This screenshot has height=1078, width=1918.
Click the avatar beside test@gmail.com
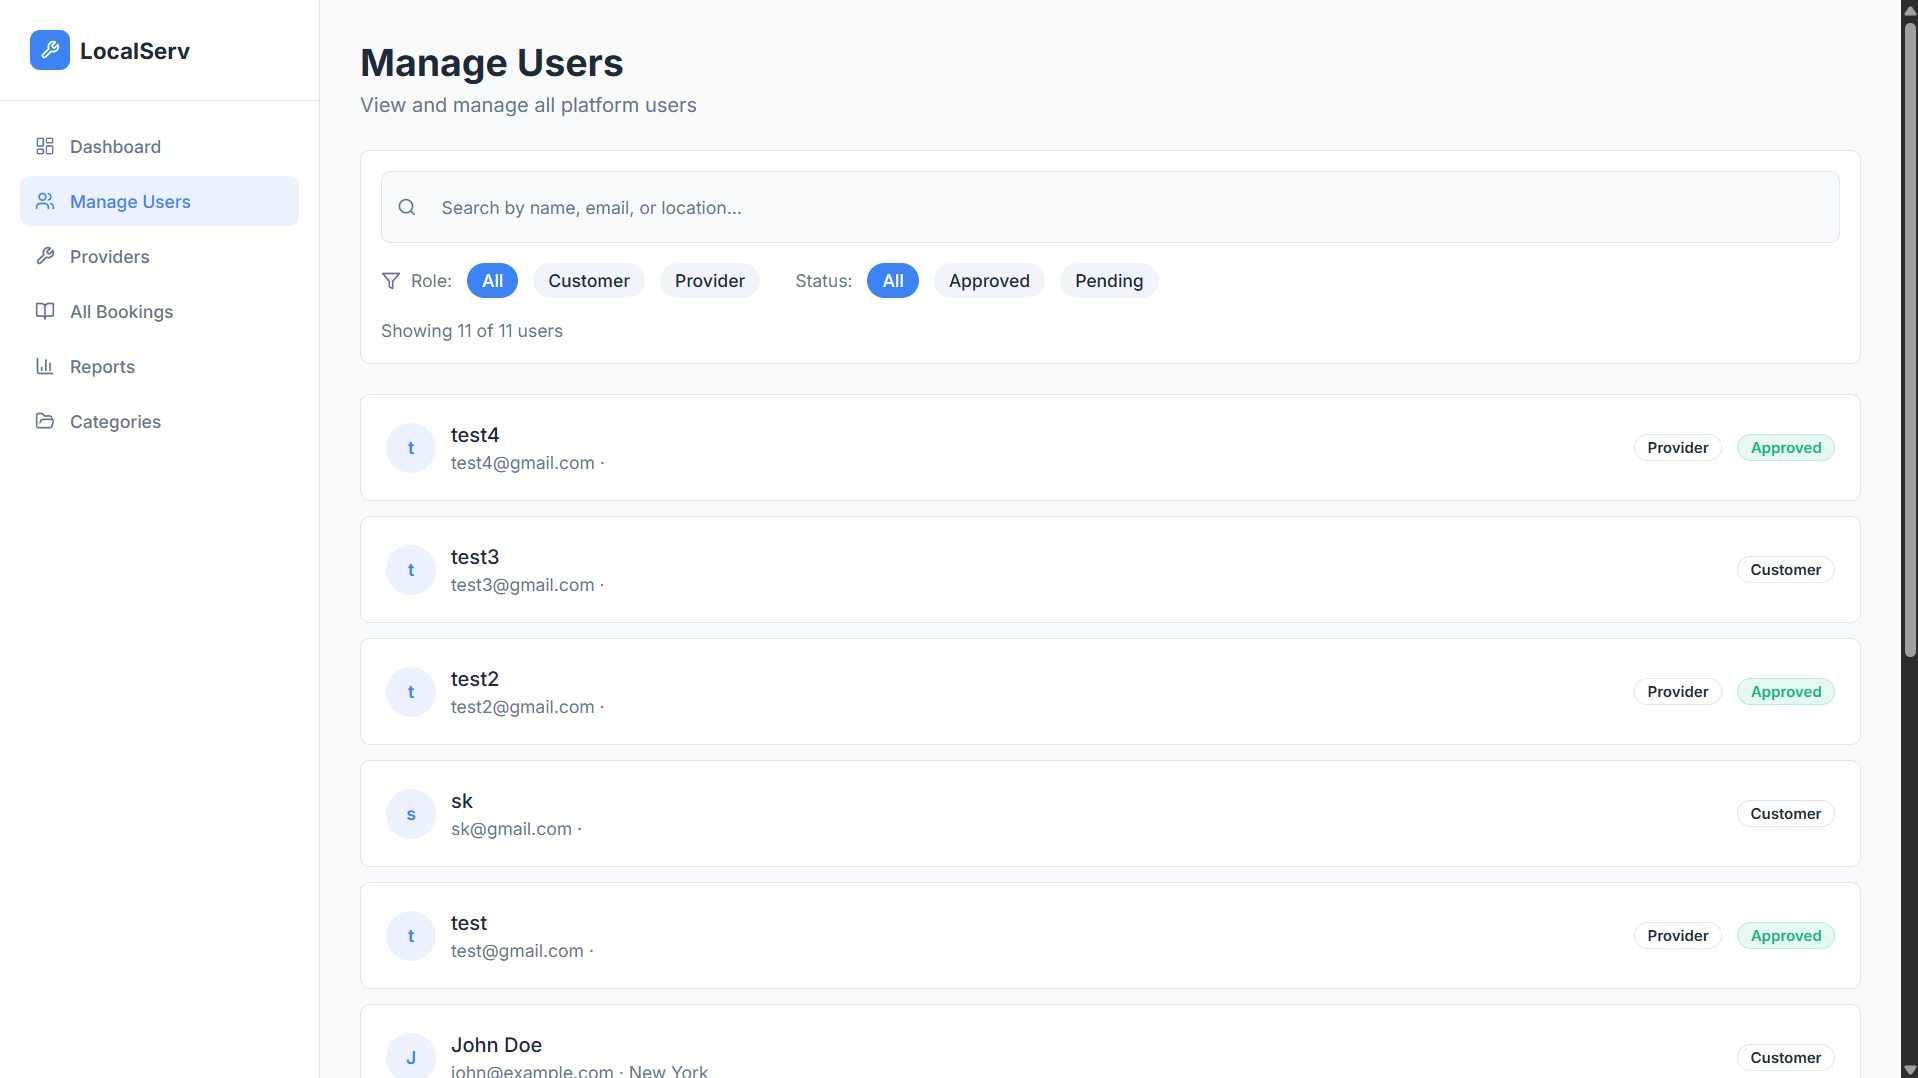pos(411,936)
